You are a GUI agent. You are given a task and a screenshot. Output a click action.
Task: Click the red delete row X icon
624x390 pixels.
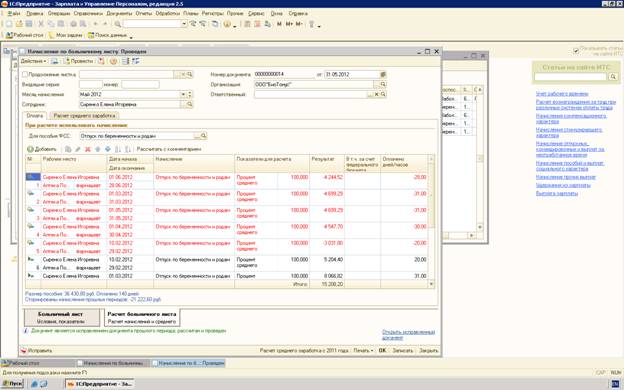pos(88,149)
